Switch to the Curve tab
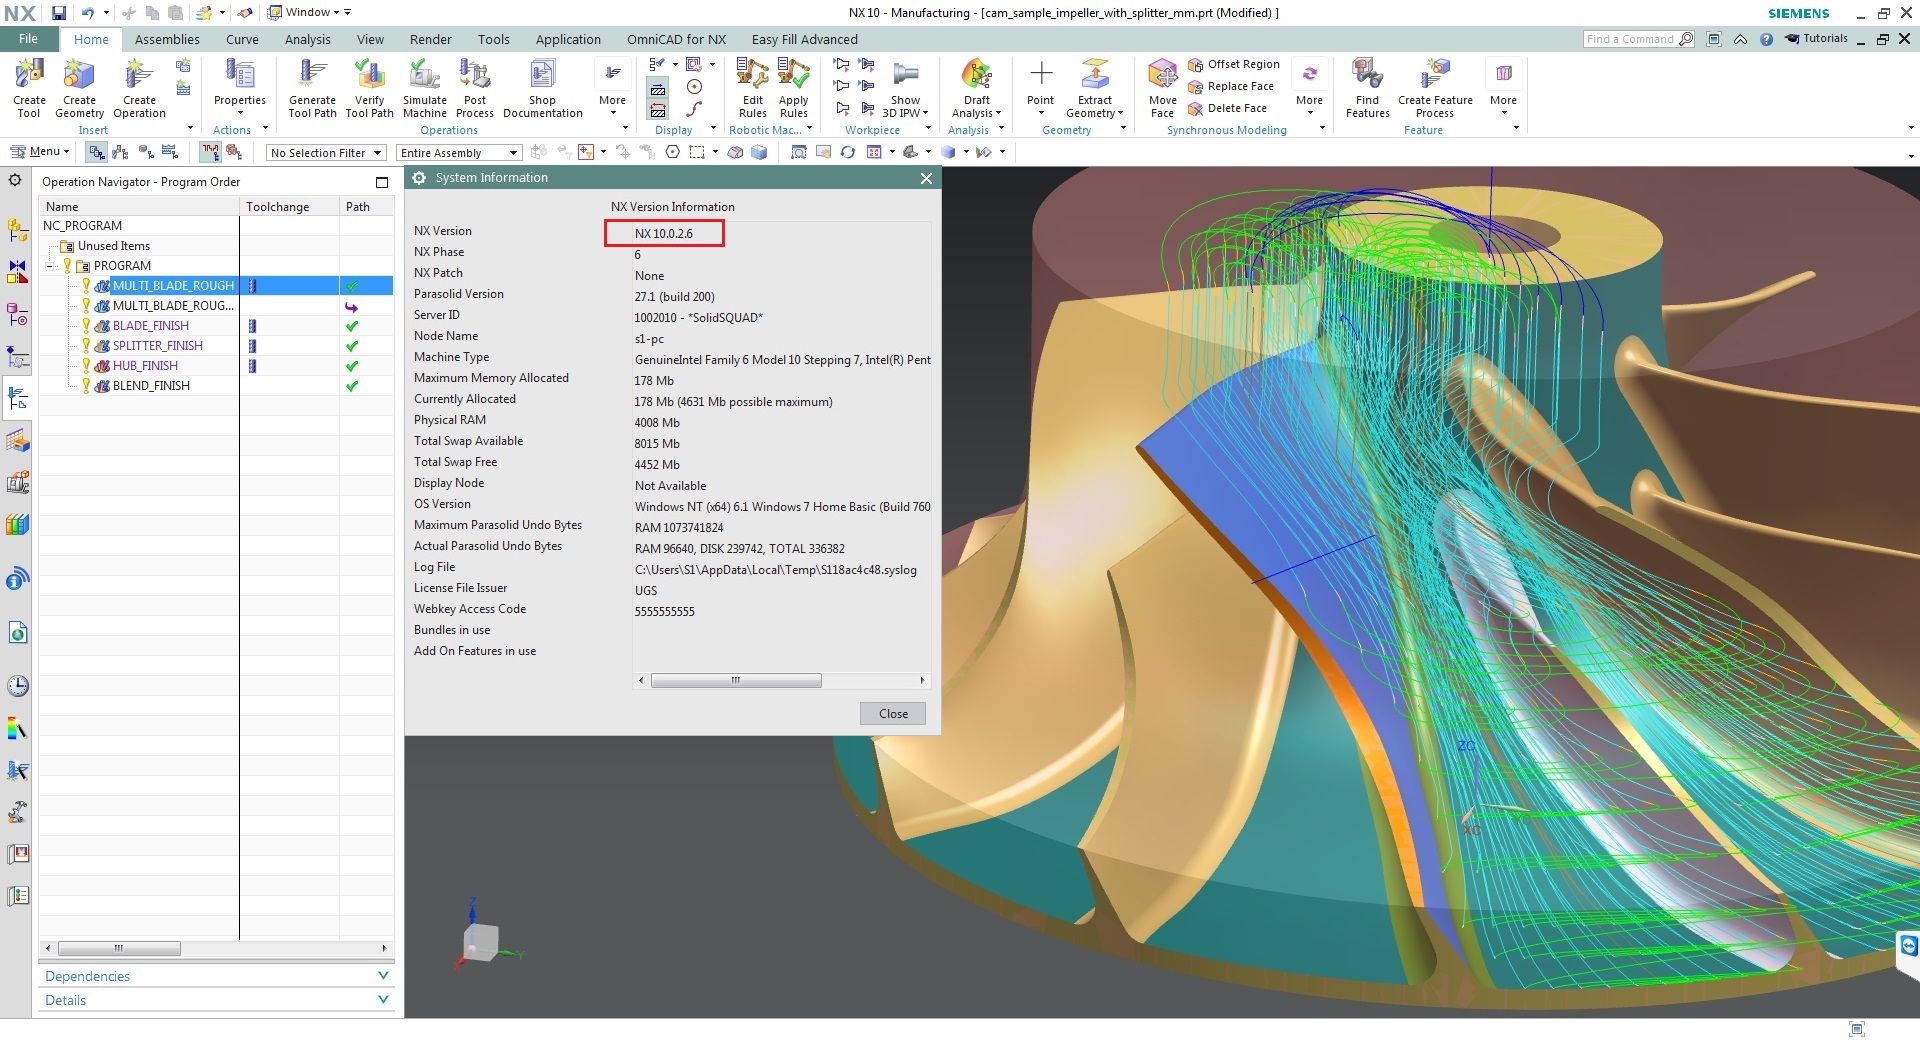Screen dimensions: 1920x1040 (242, 40)
